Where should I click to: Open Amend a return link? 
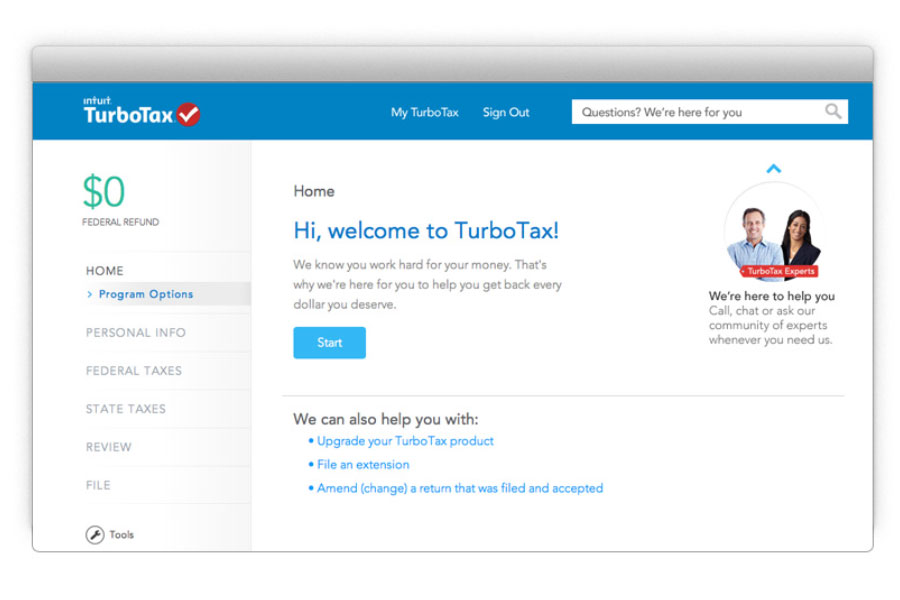460,488
